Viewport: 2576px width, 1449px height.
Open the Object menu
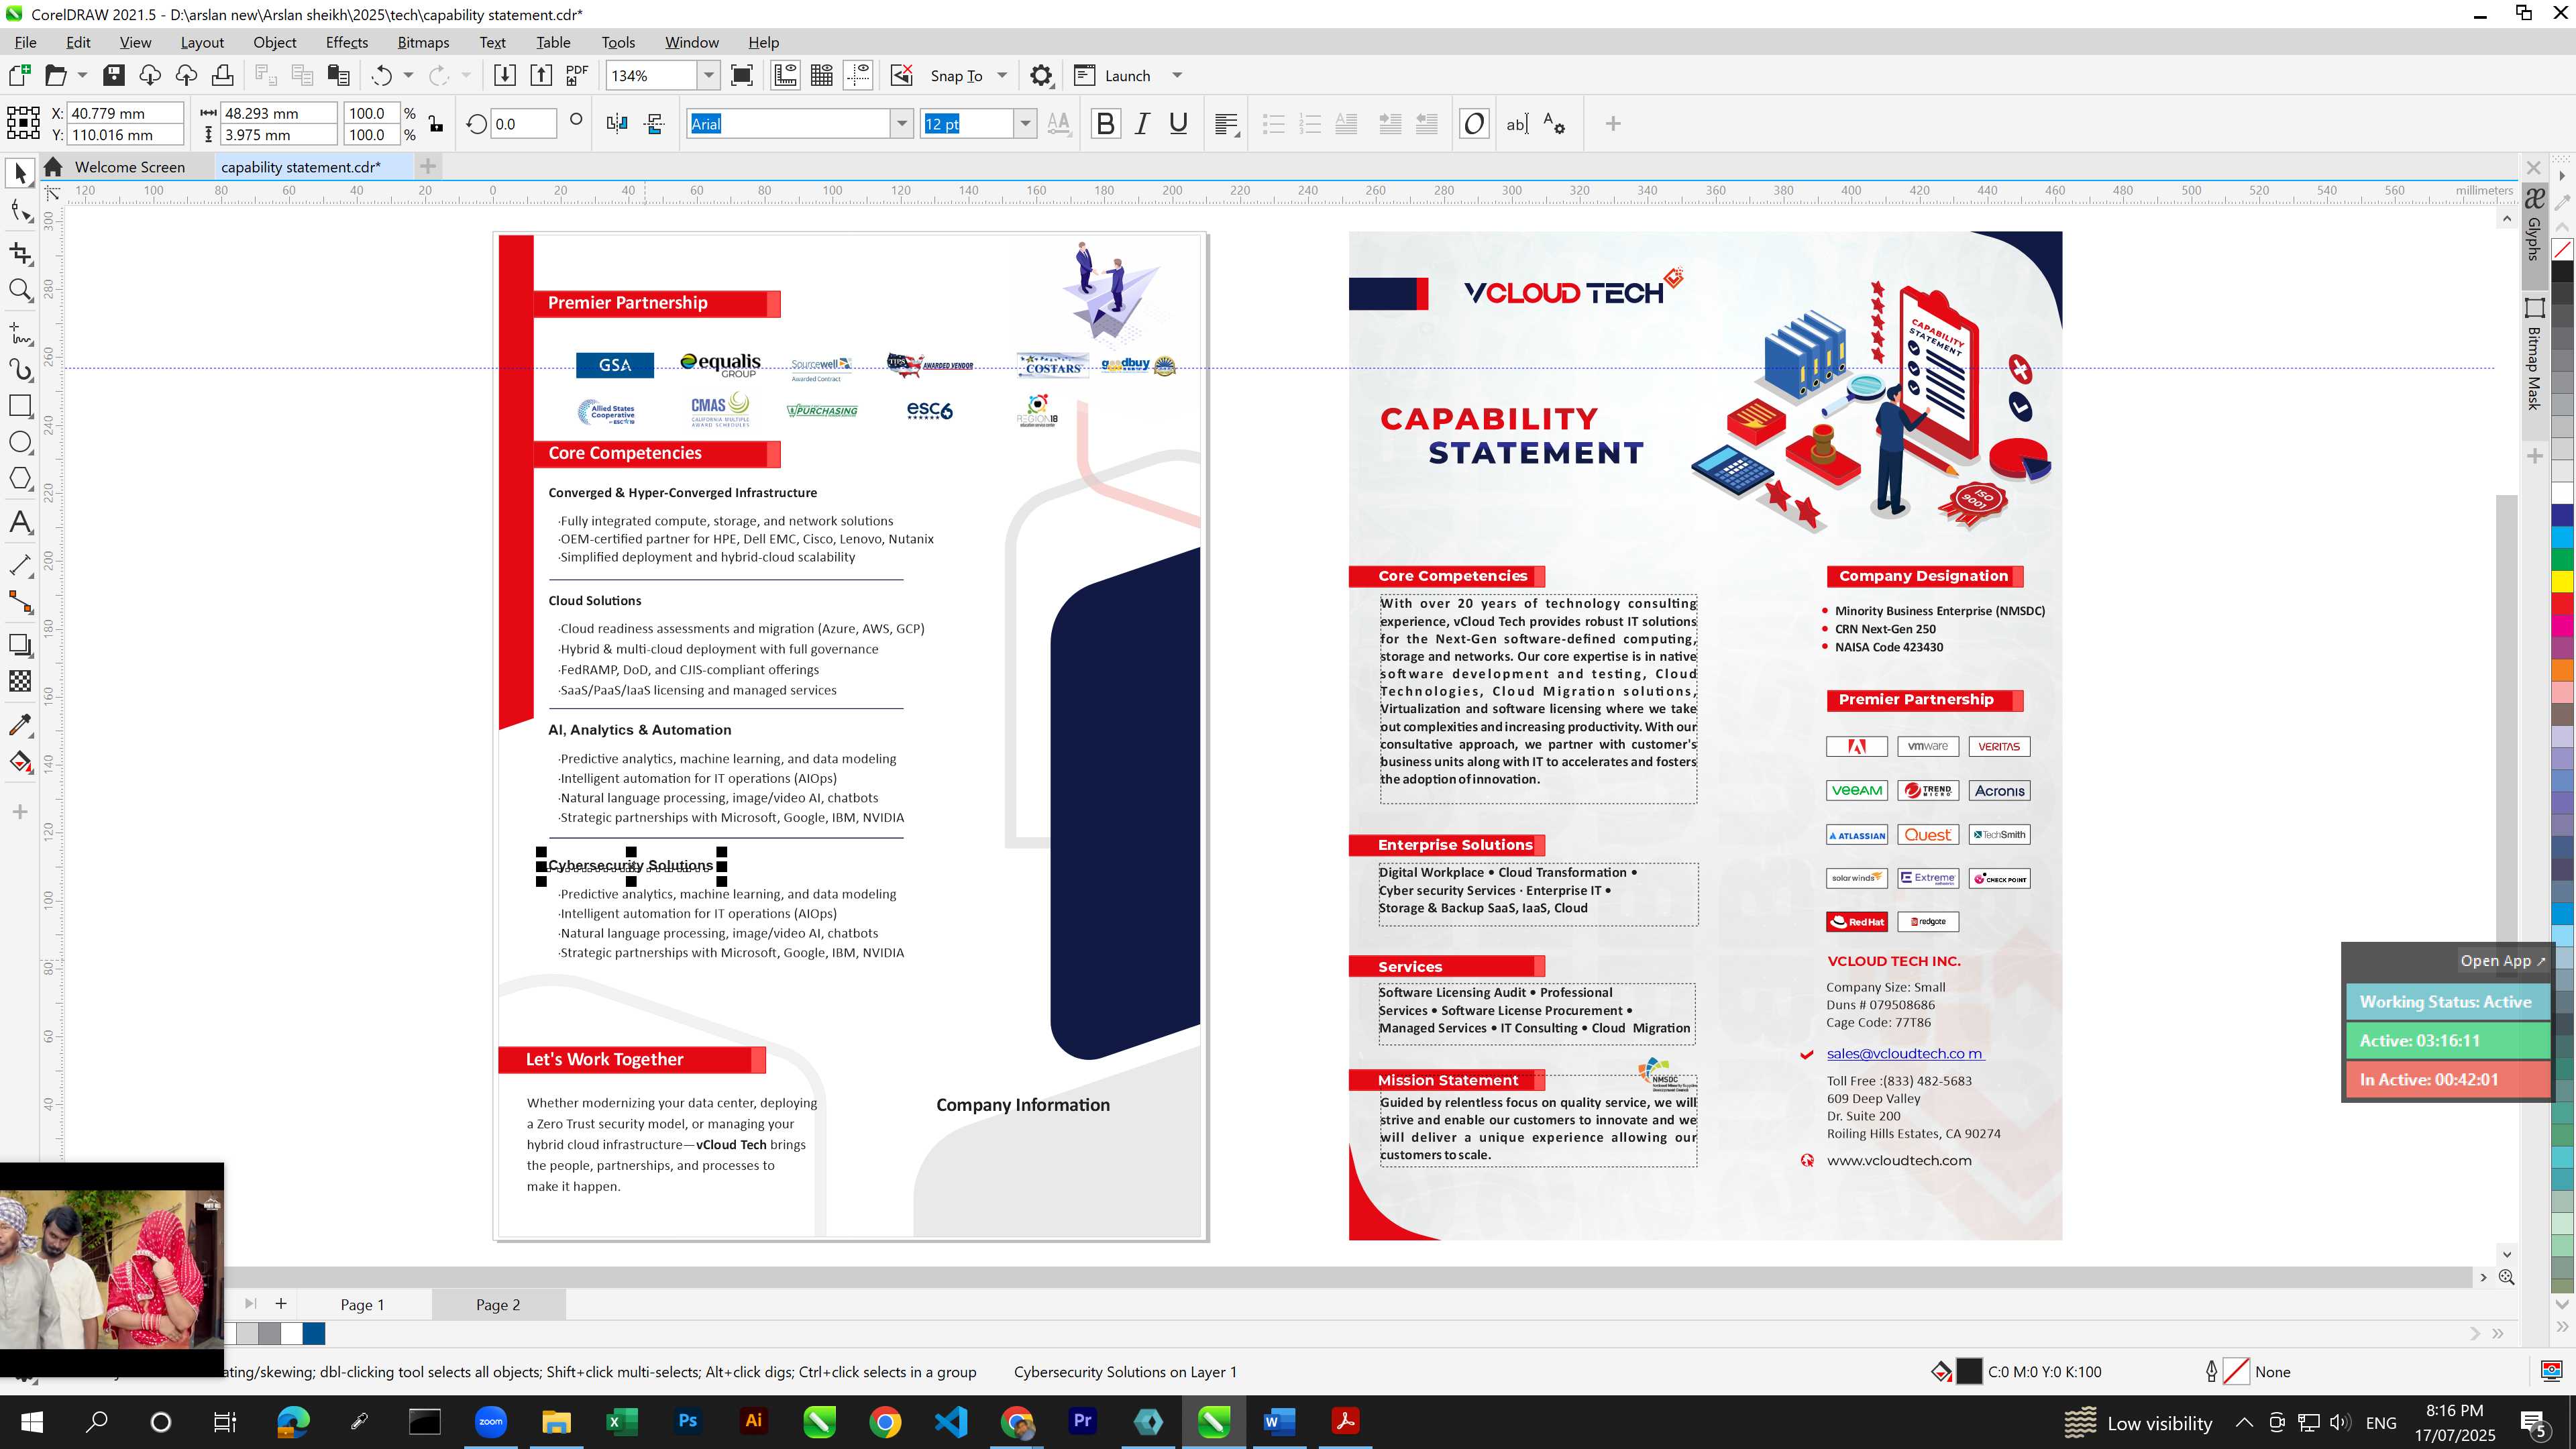click(274, 42)
